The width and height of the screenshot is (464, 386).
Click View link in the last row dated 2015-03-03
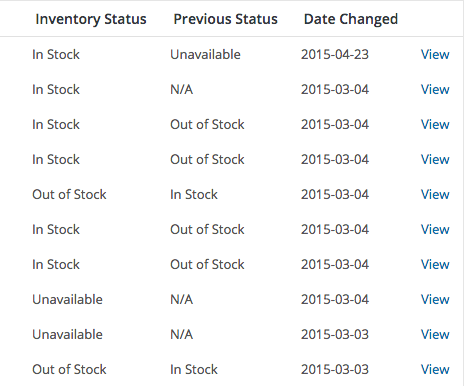pyautogui.click(x=435, y=369)
